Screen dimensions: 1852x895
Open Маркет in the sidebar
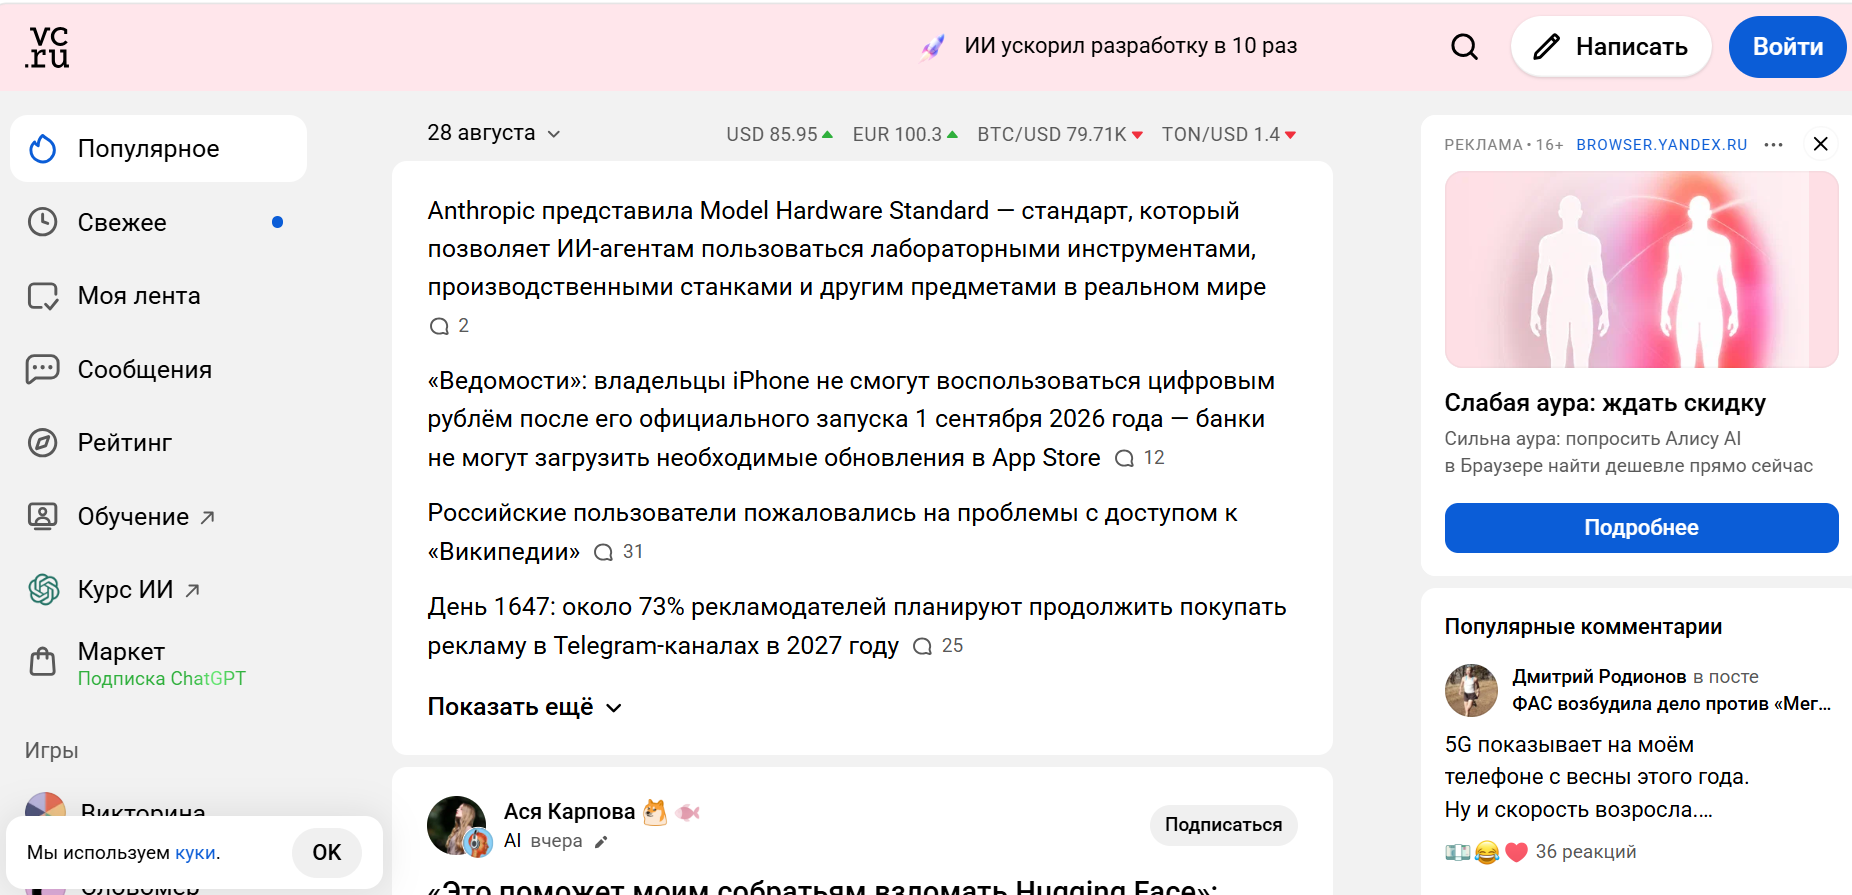[158, 663]
